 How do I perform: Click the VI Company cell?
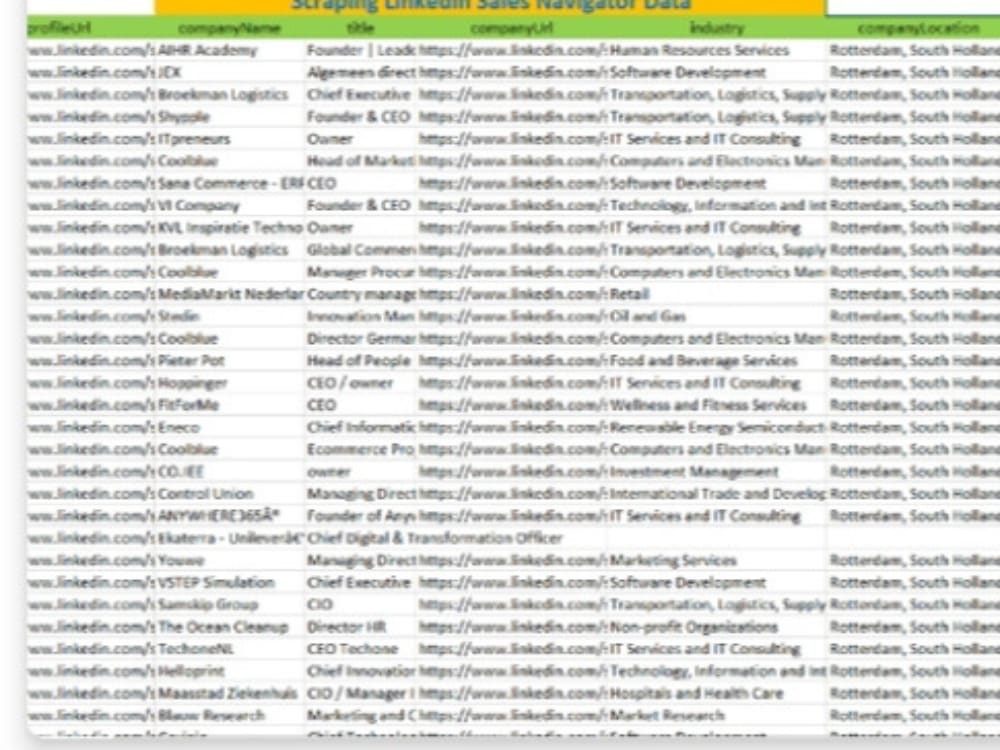[x=230, y=205]
